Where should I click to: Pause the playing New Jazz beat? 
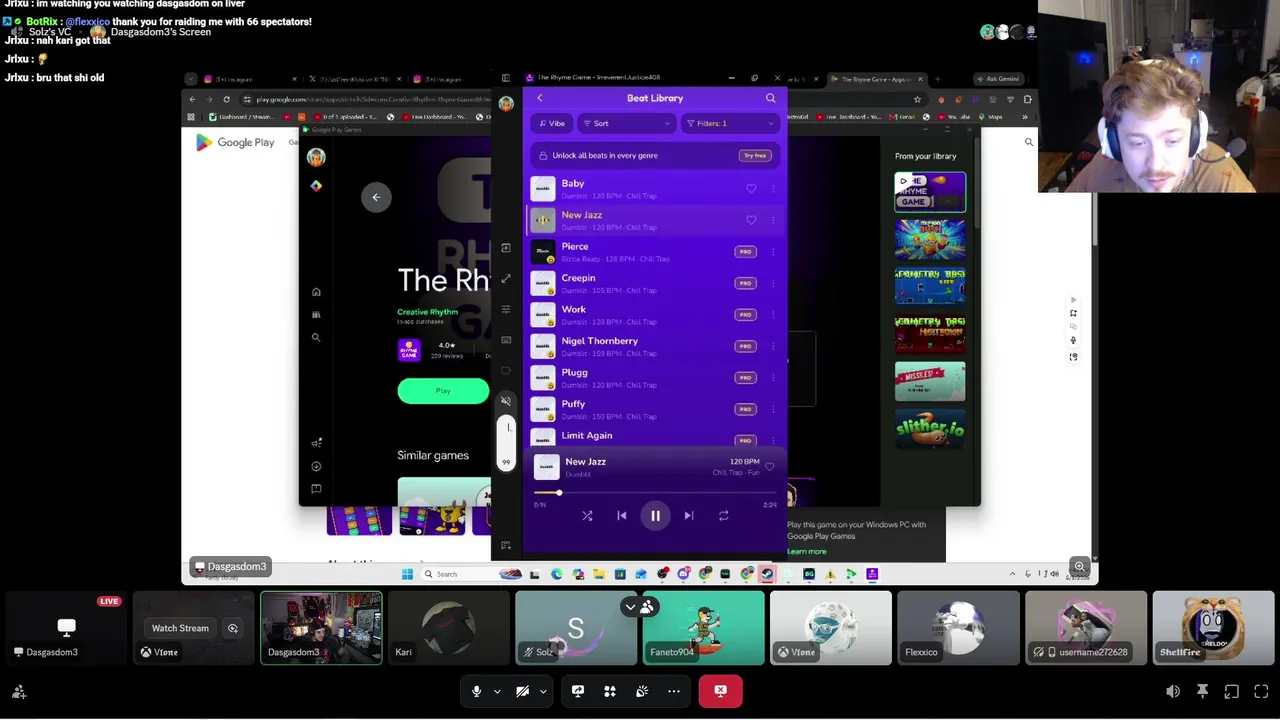(x=655, y=516)
